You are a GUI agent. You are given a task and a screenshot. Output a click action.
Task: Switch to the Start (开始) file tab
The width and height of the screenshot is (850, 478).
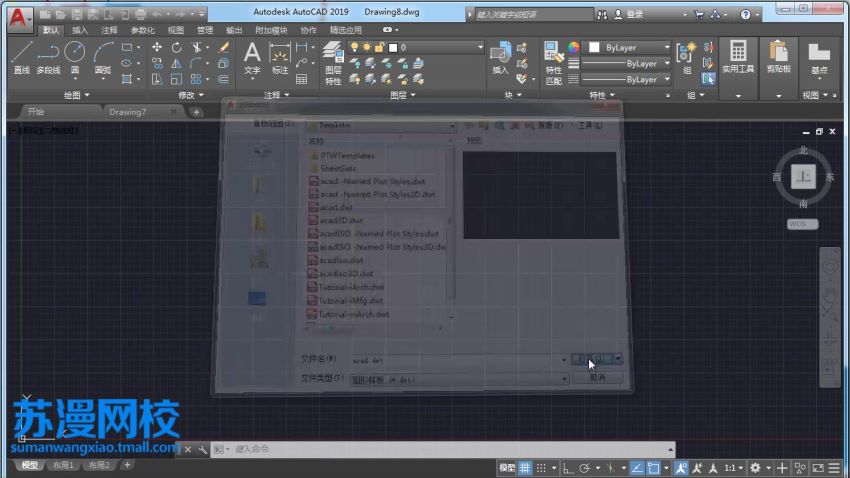(x=36, y=112)
